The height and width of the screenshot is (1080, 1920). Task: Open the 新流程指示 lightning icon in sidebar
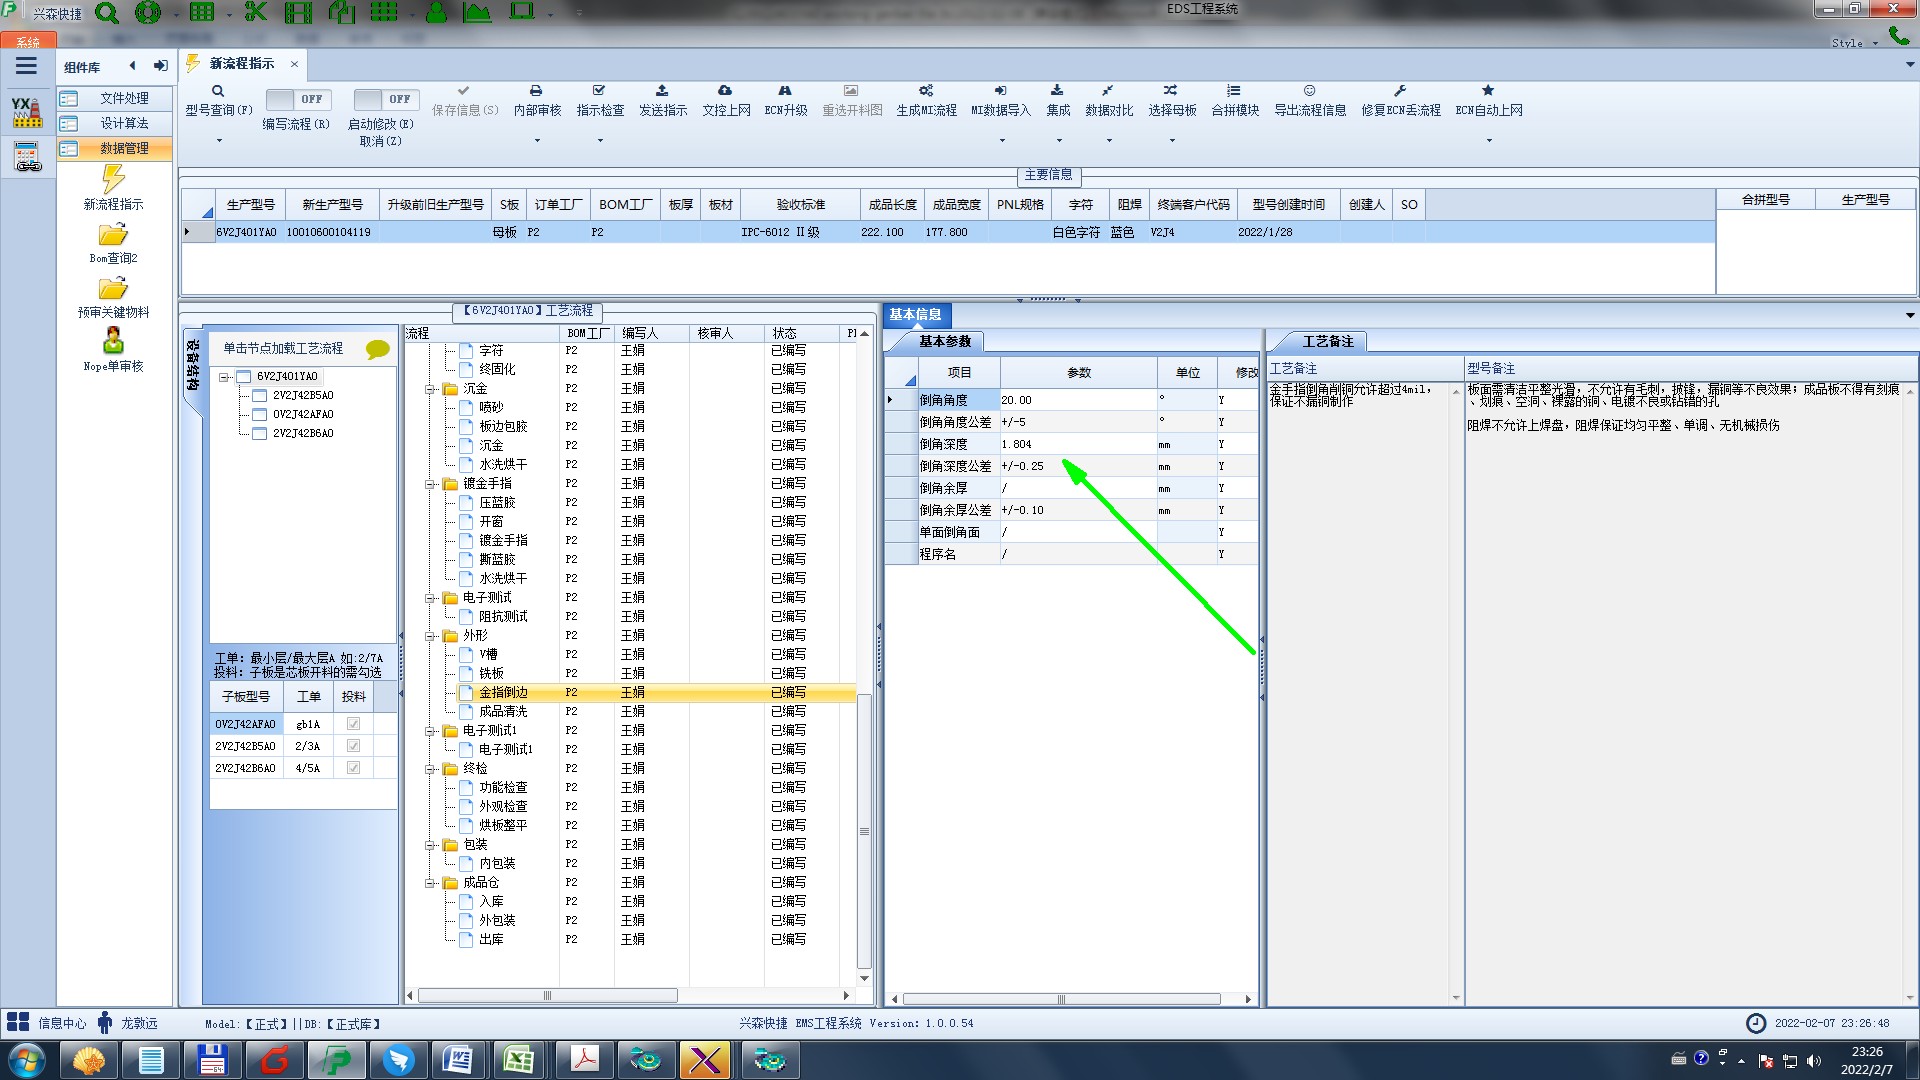tap(113, 179)
